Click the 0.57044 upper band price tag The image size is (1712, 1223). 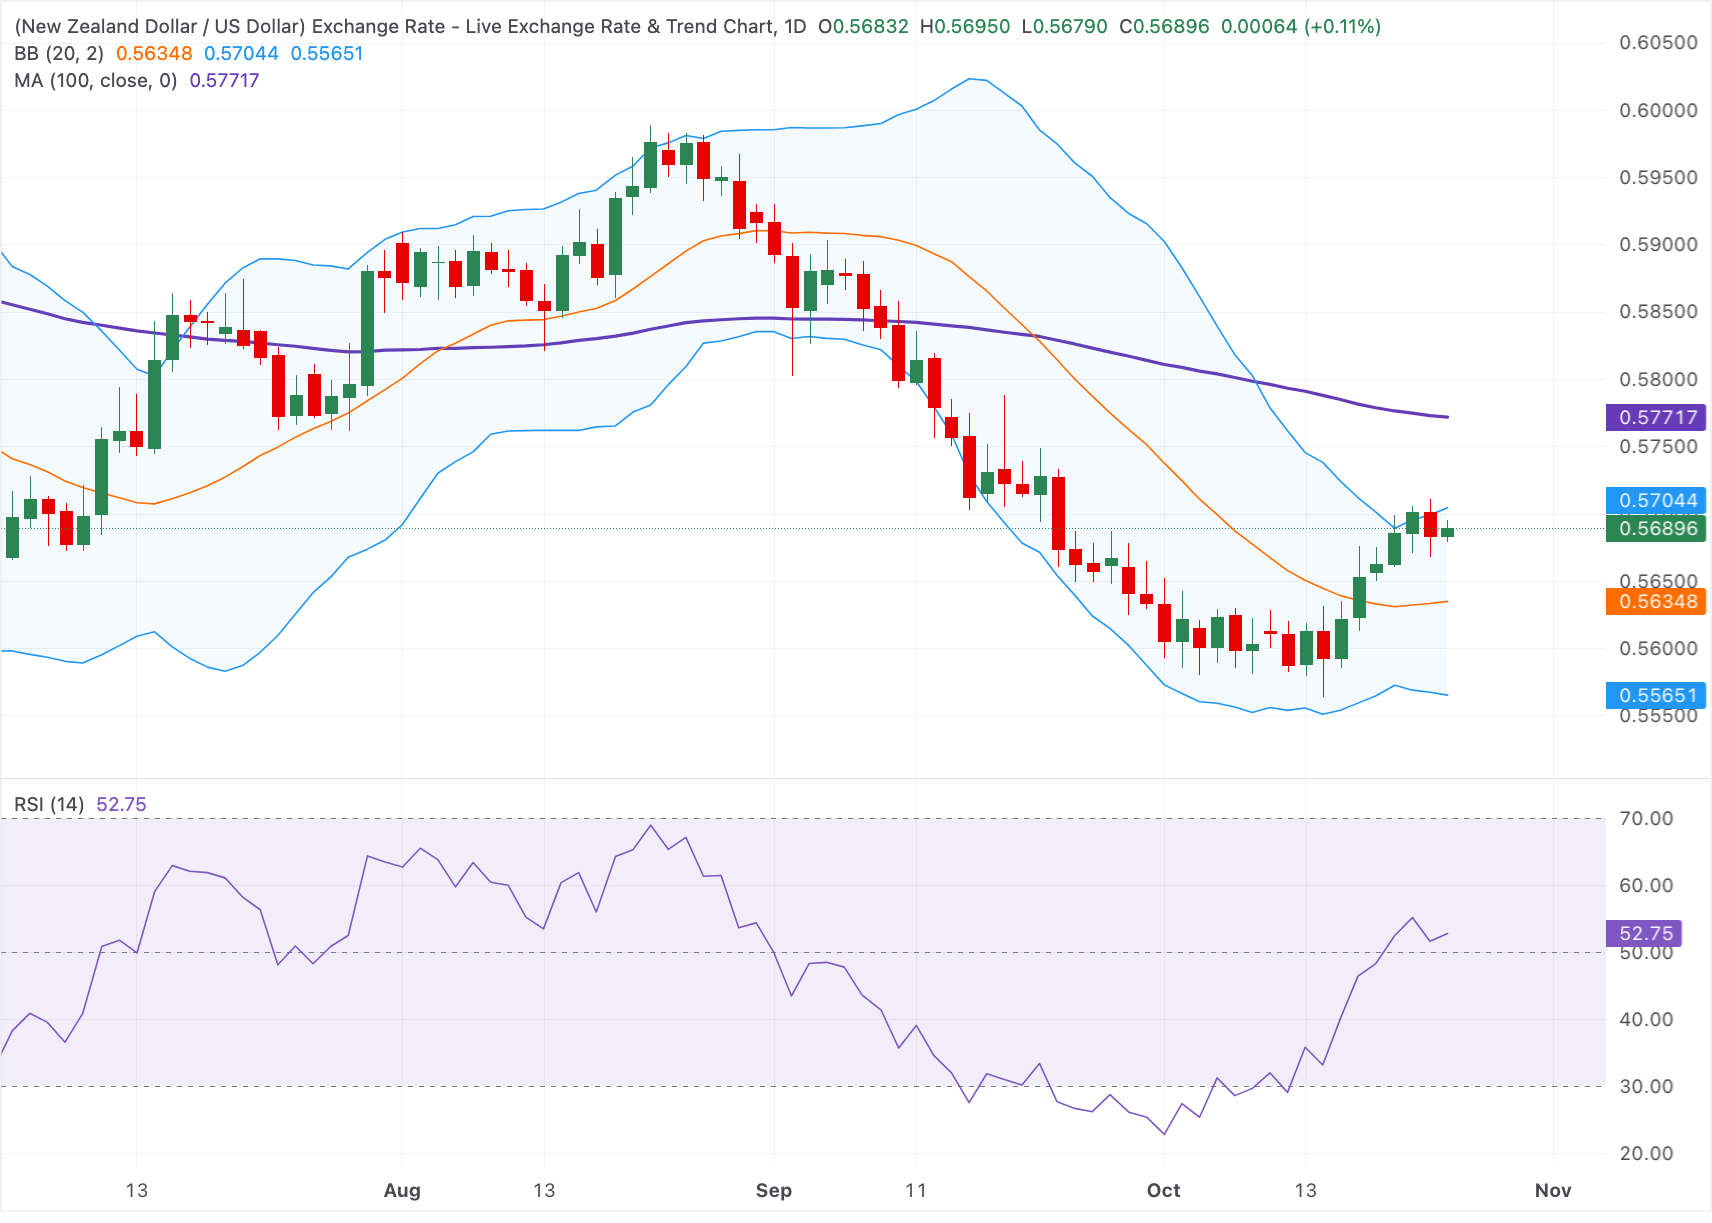pyautogui.click(x=1656, y=500)
